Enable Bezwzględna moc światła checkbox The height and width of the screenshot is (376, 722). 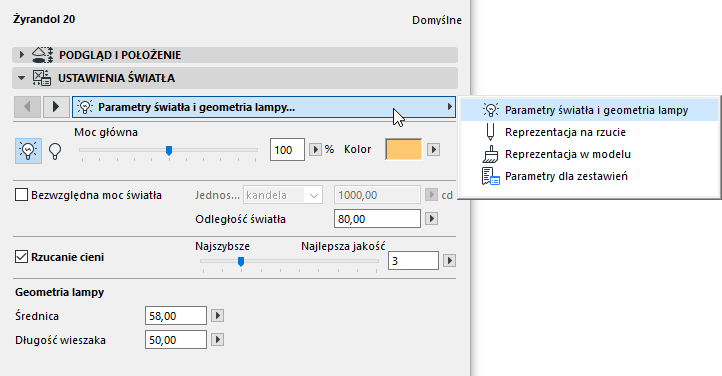pos(21,195)
